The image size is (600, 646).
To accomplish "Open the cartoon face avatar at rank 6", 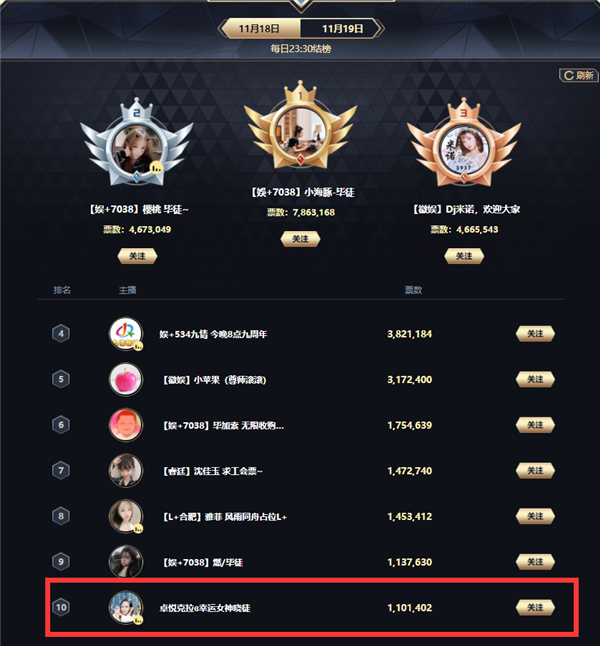I will click(126, 425).
